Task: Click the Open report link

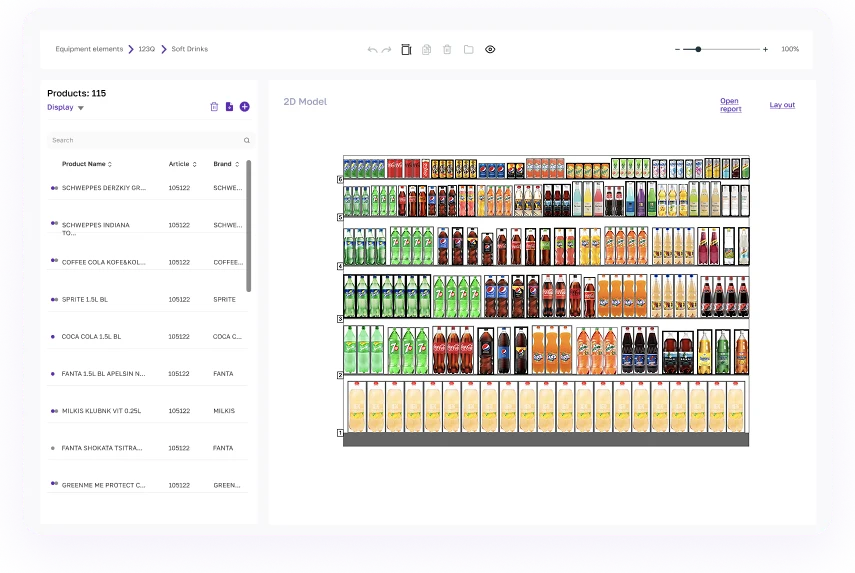Action: (x=730, y=105)
